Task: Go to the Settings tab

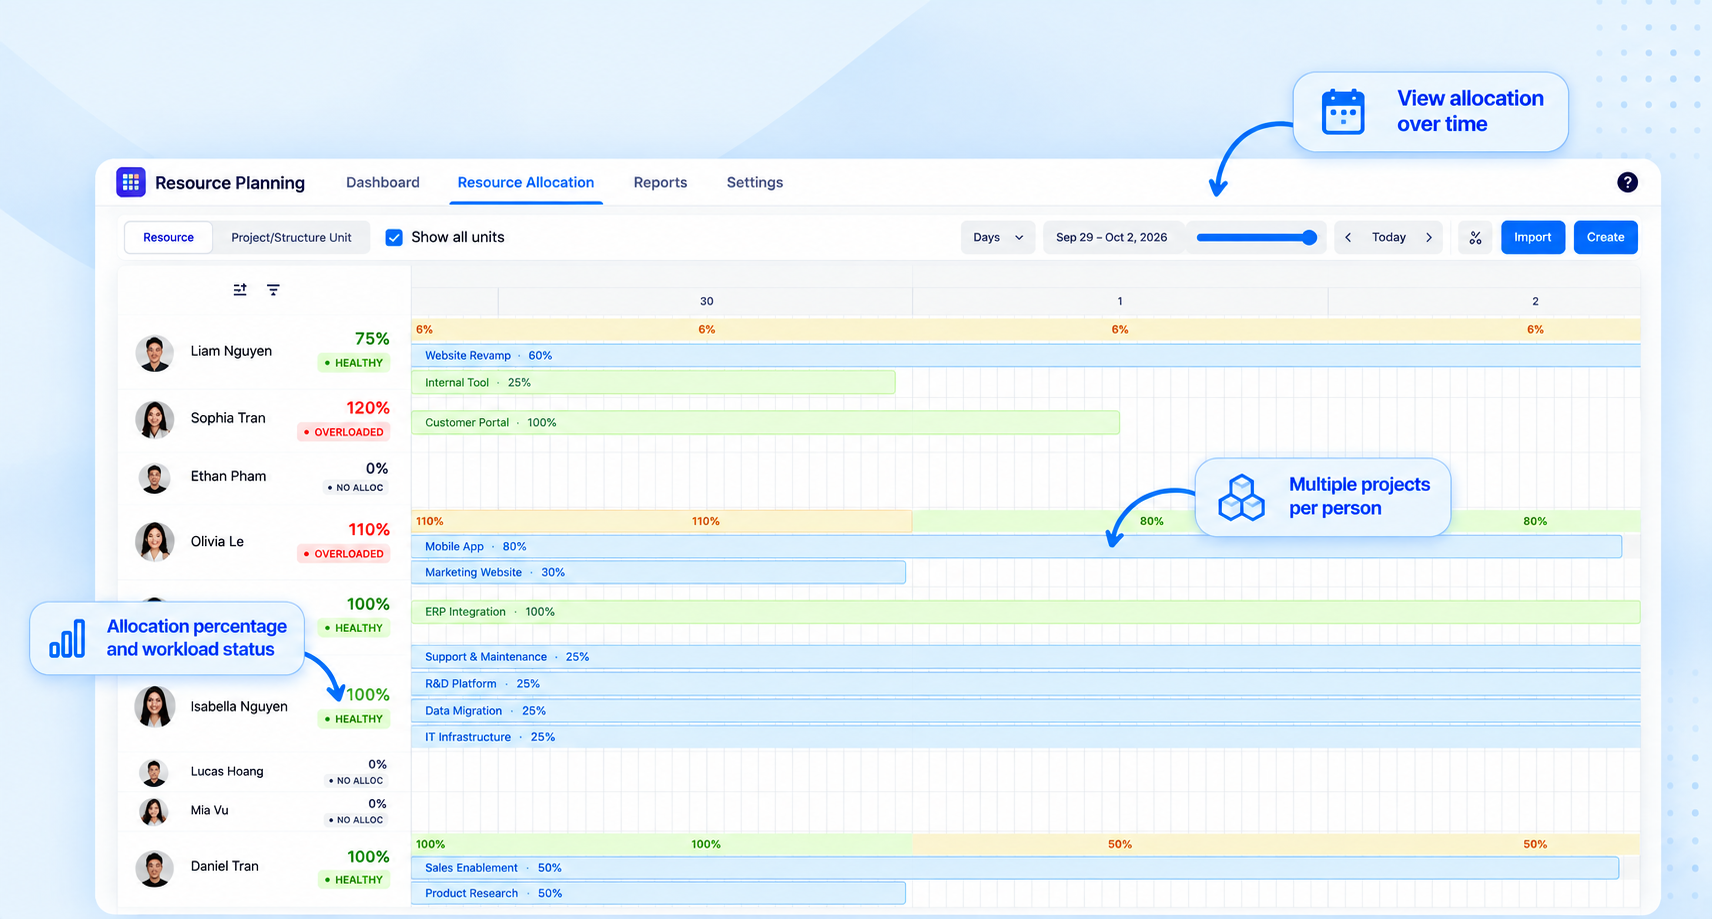Action: click(x=755, y=182)
